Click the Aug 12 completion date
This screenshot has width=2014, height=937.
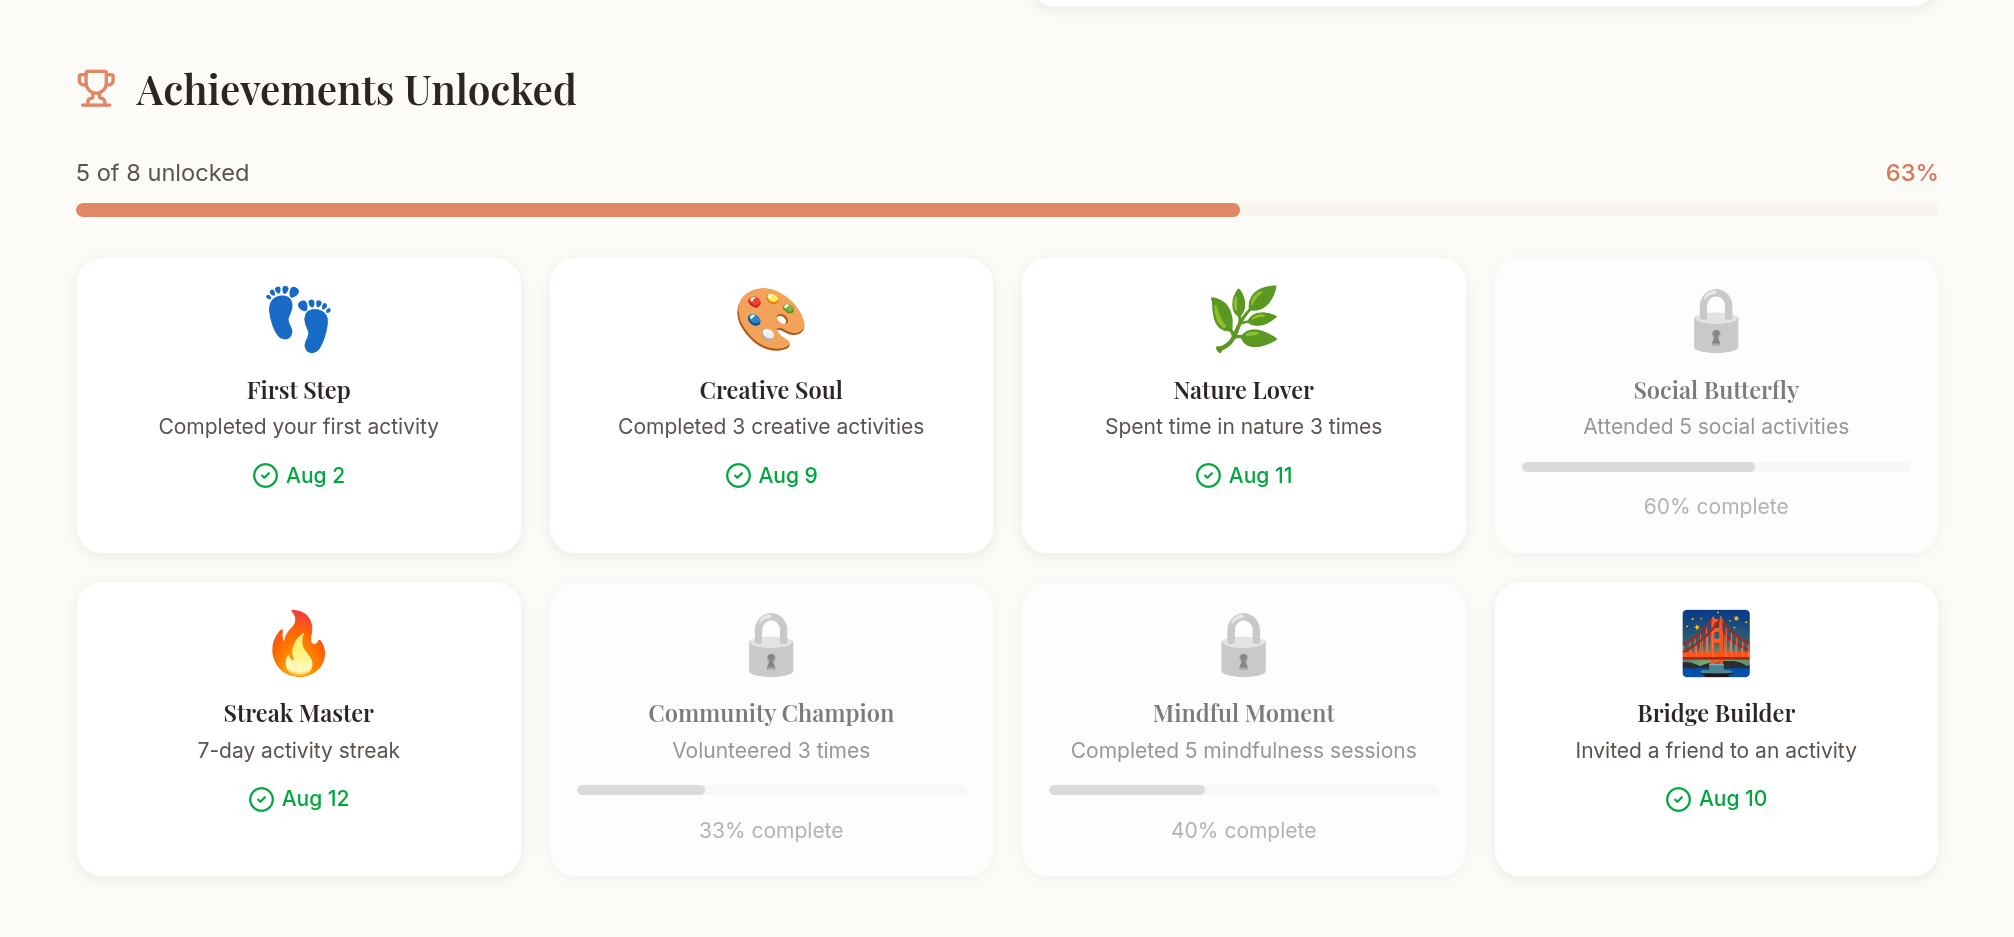[315, 799]
